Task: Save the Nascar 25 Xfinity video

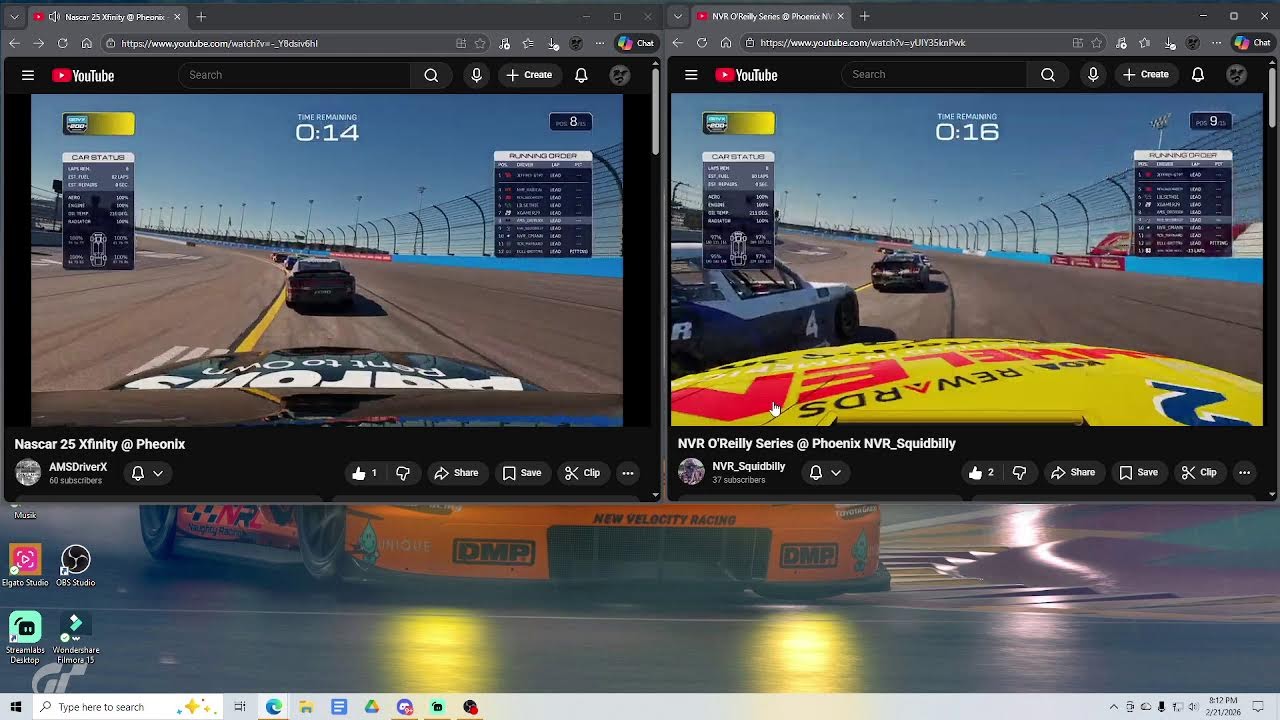Action: coord(522,473)
